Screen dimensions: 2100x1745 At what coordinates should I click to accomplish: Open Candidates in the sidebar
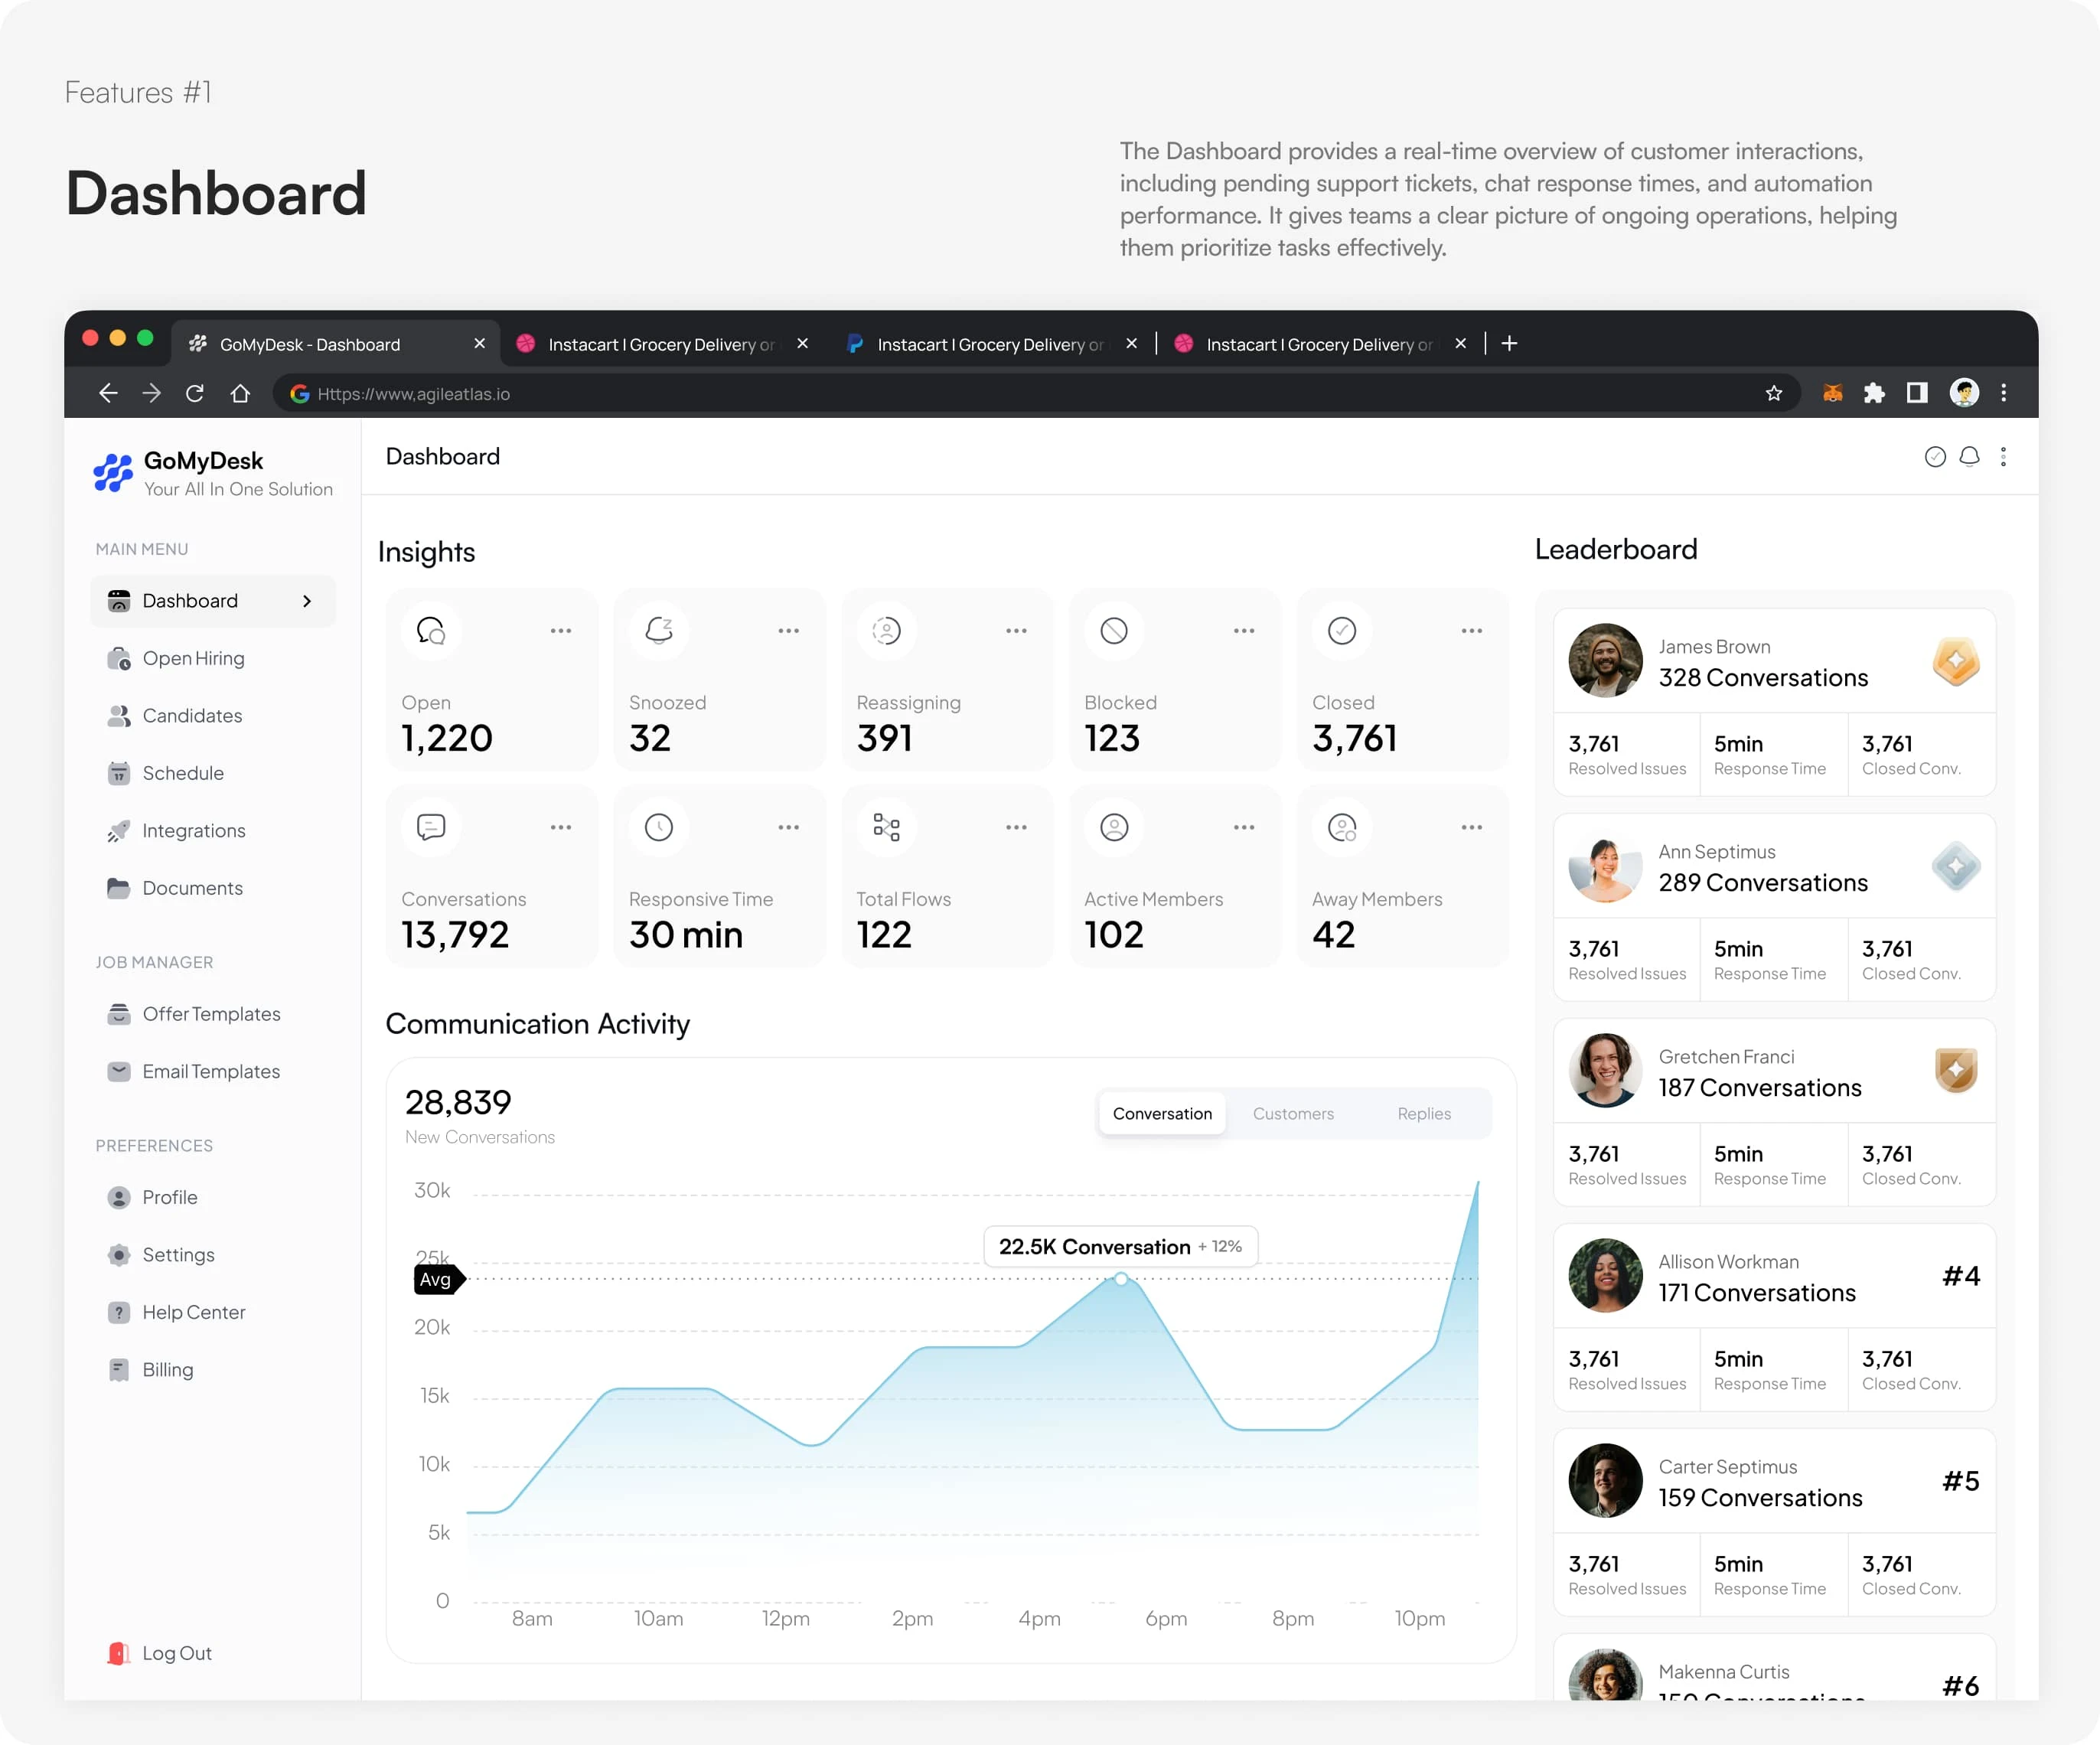213,716
